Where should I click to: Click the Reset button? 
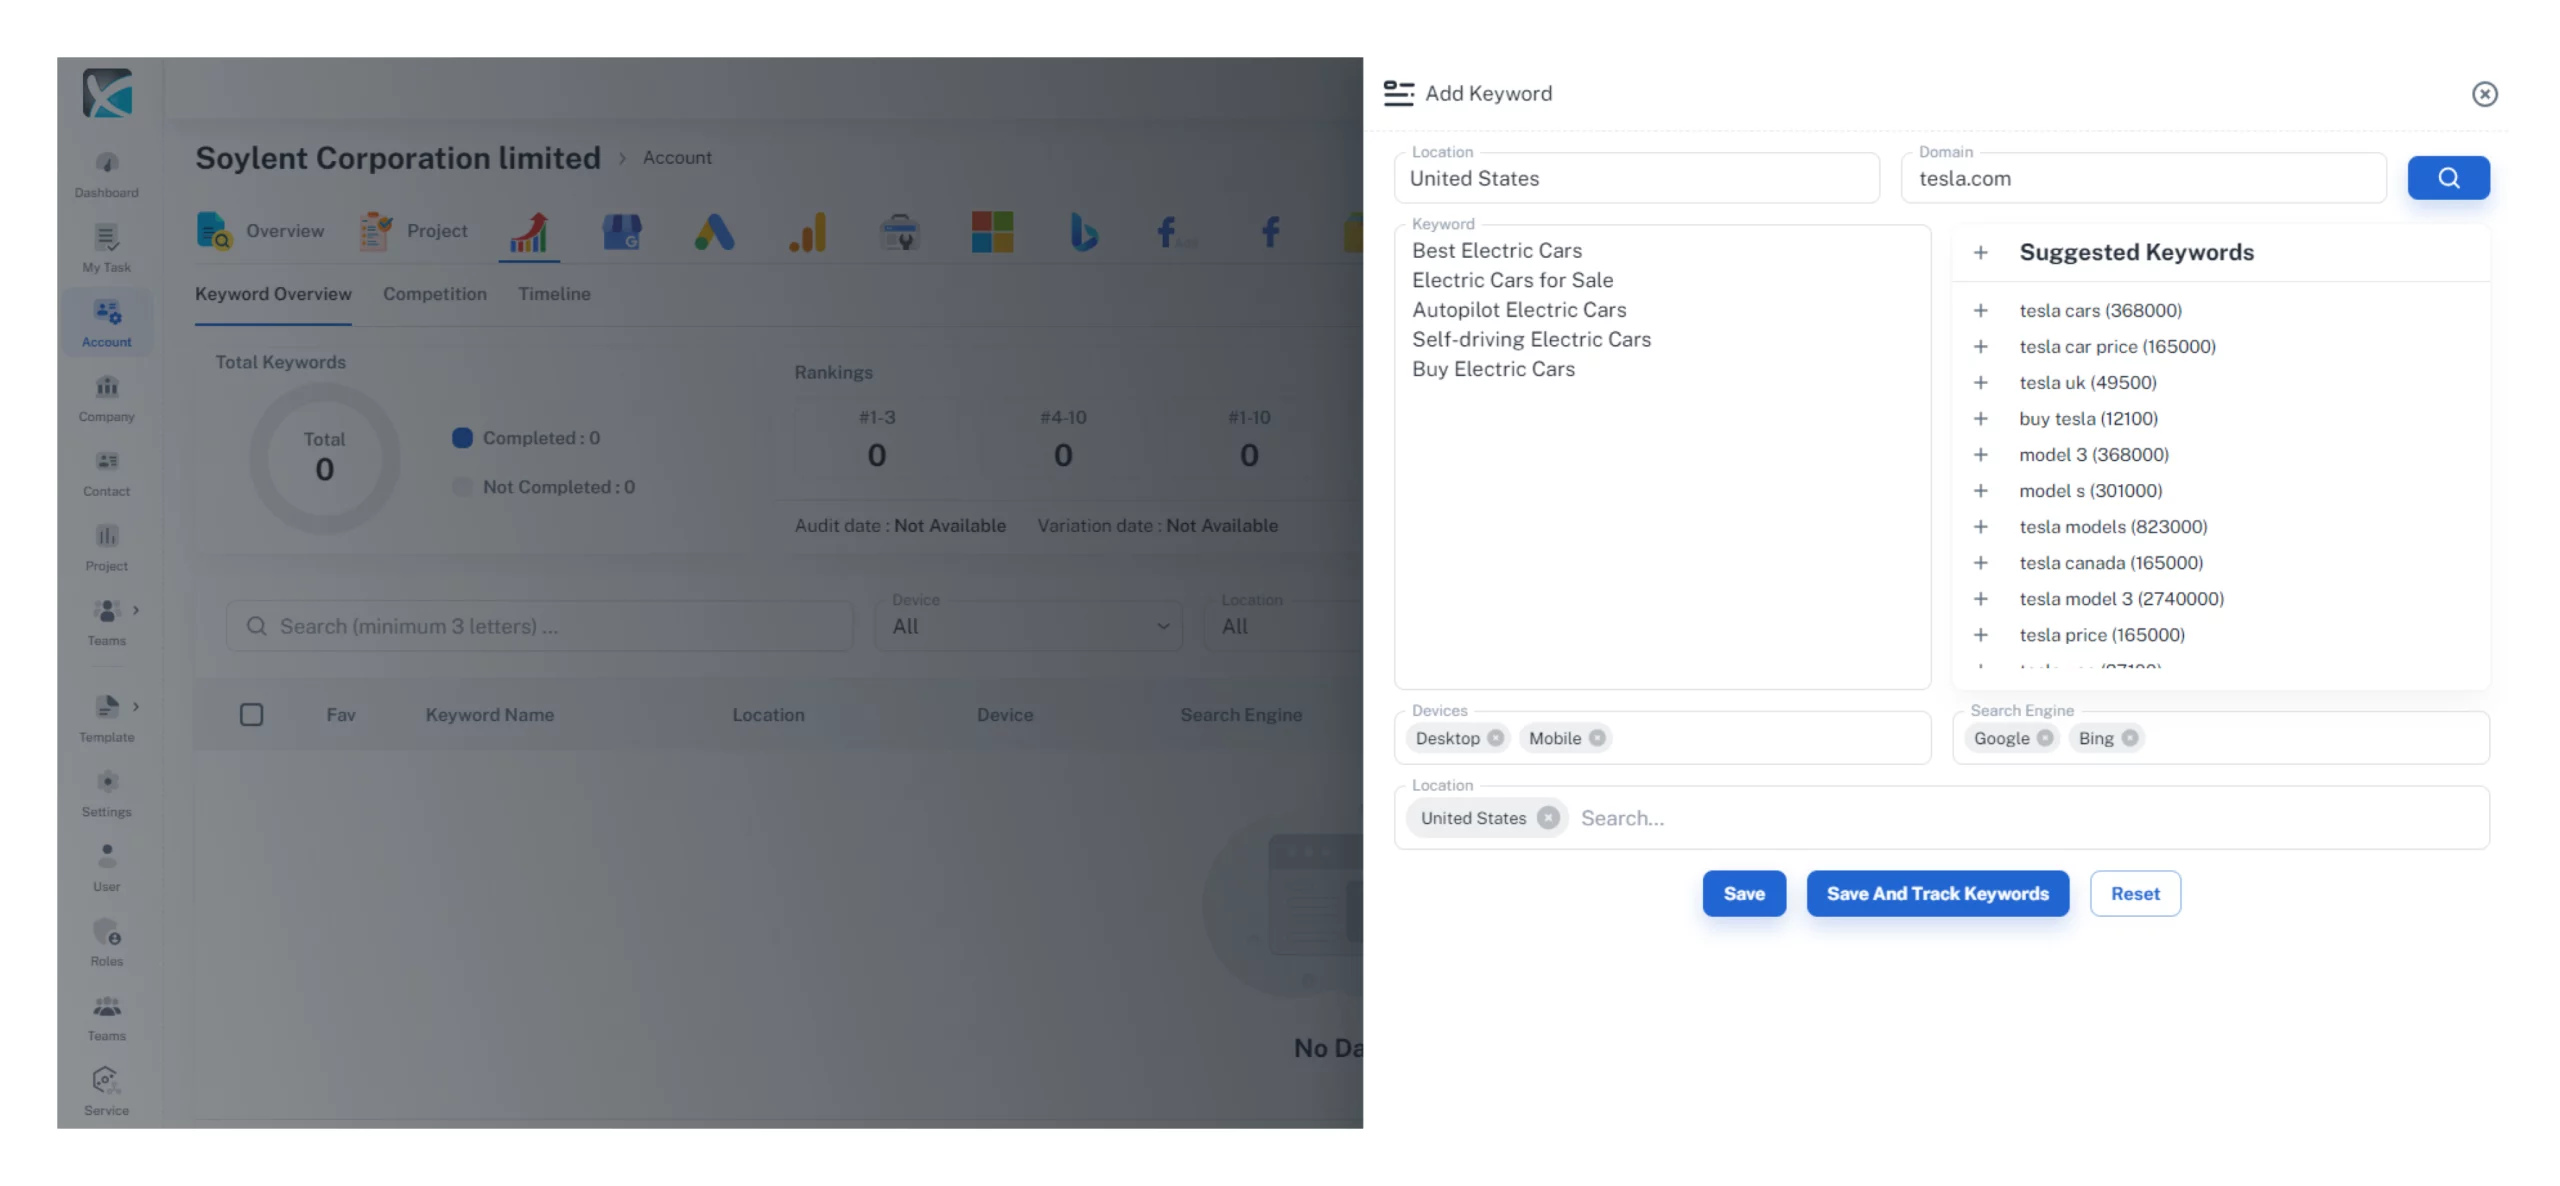(2135, 894)
